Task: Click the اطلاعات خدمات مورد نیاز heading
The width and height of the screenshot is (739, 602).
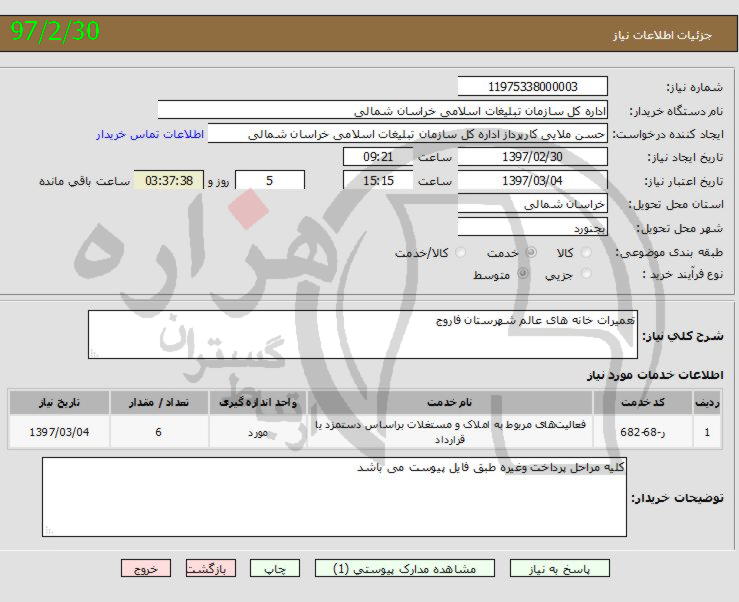Action: 655,375
